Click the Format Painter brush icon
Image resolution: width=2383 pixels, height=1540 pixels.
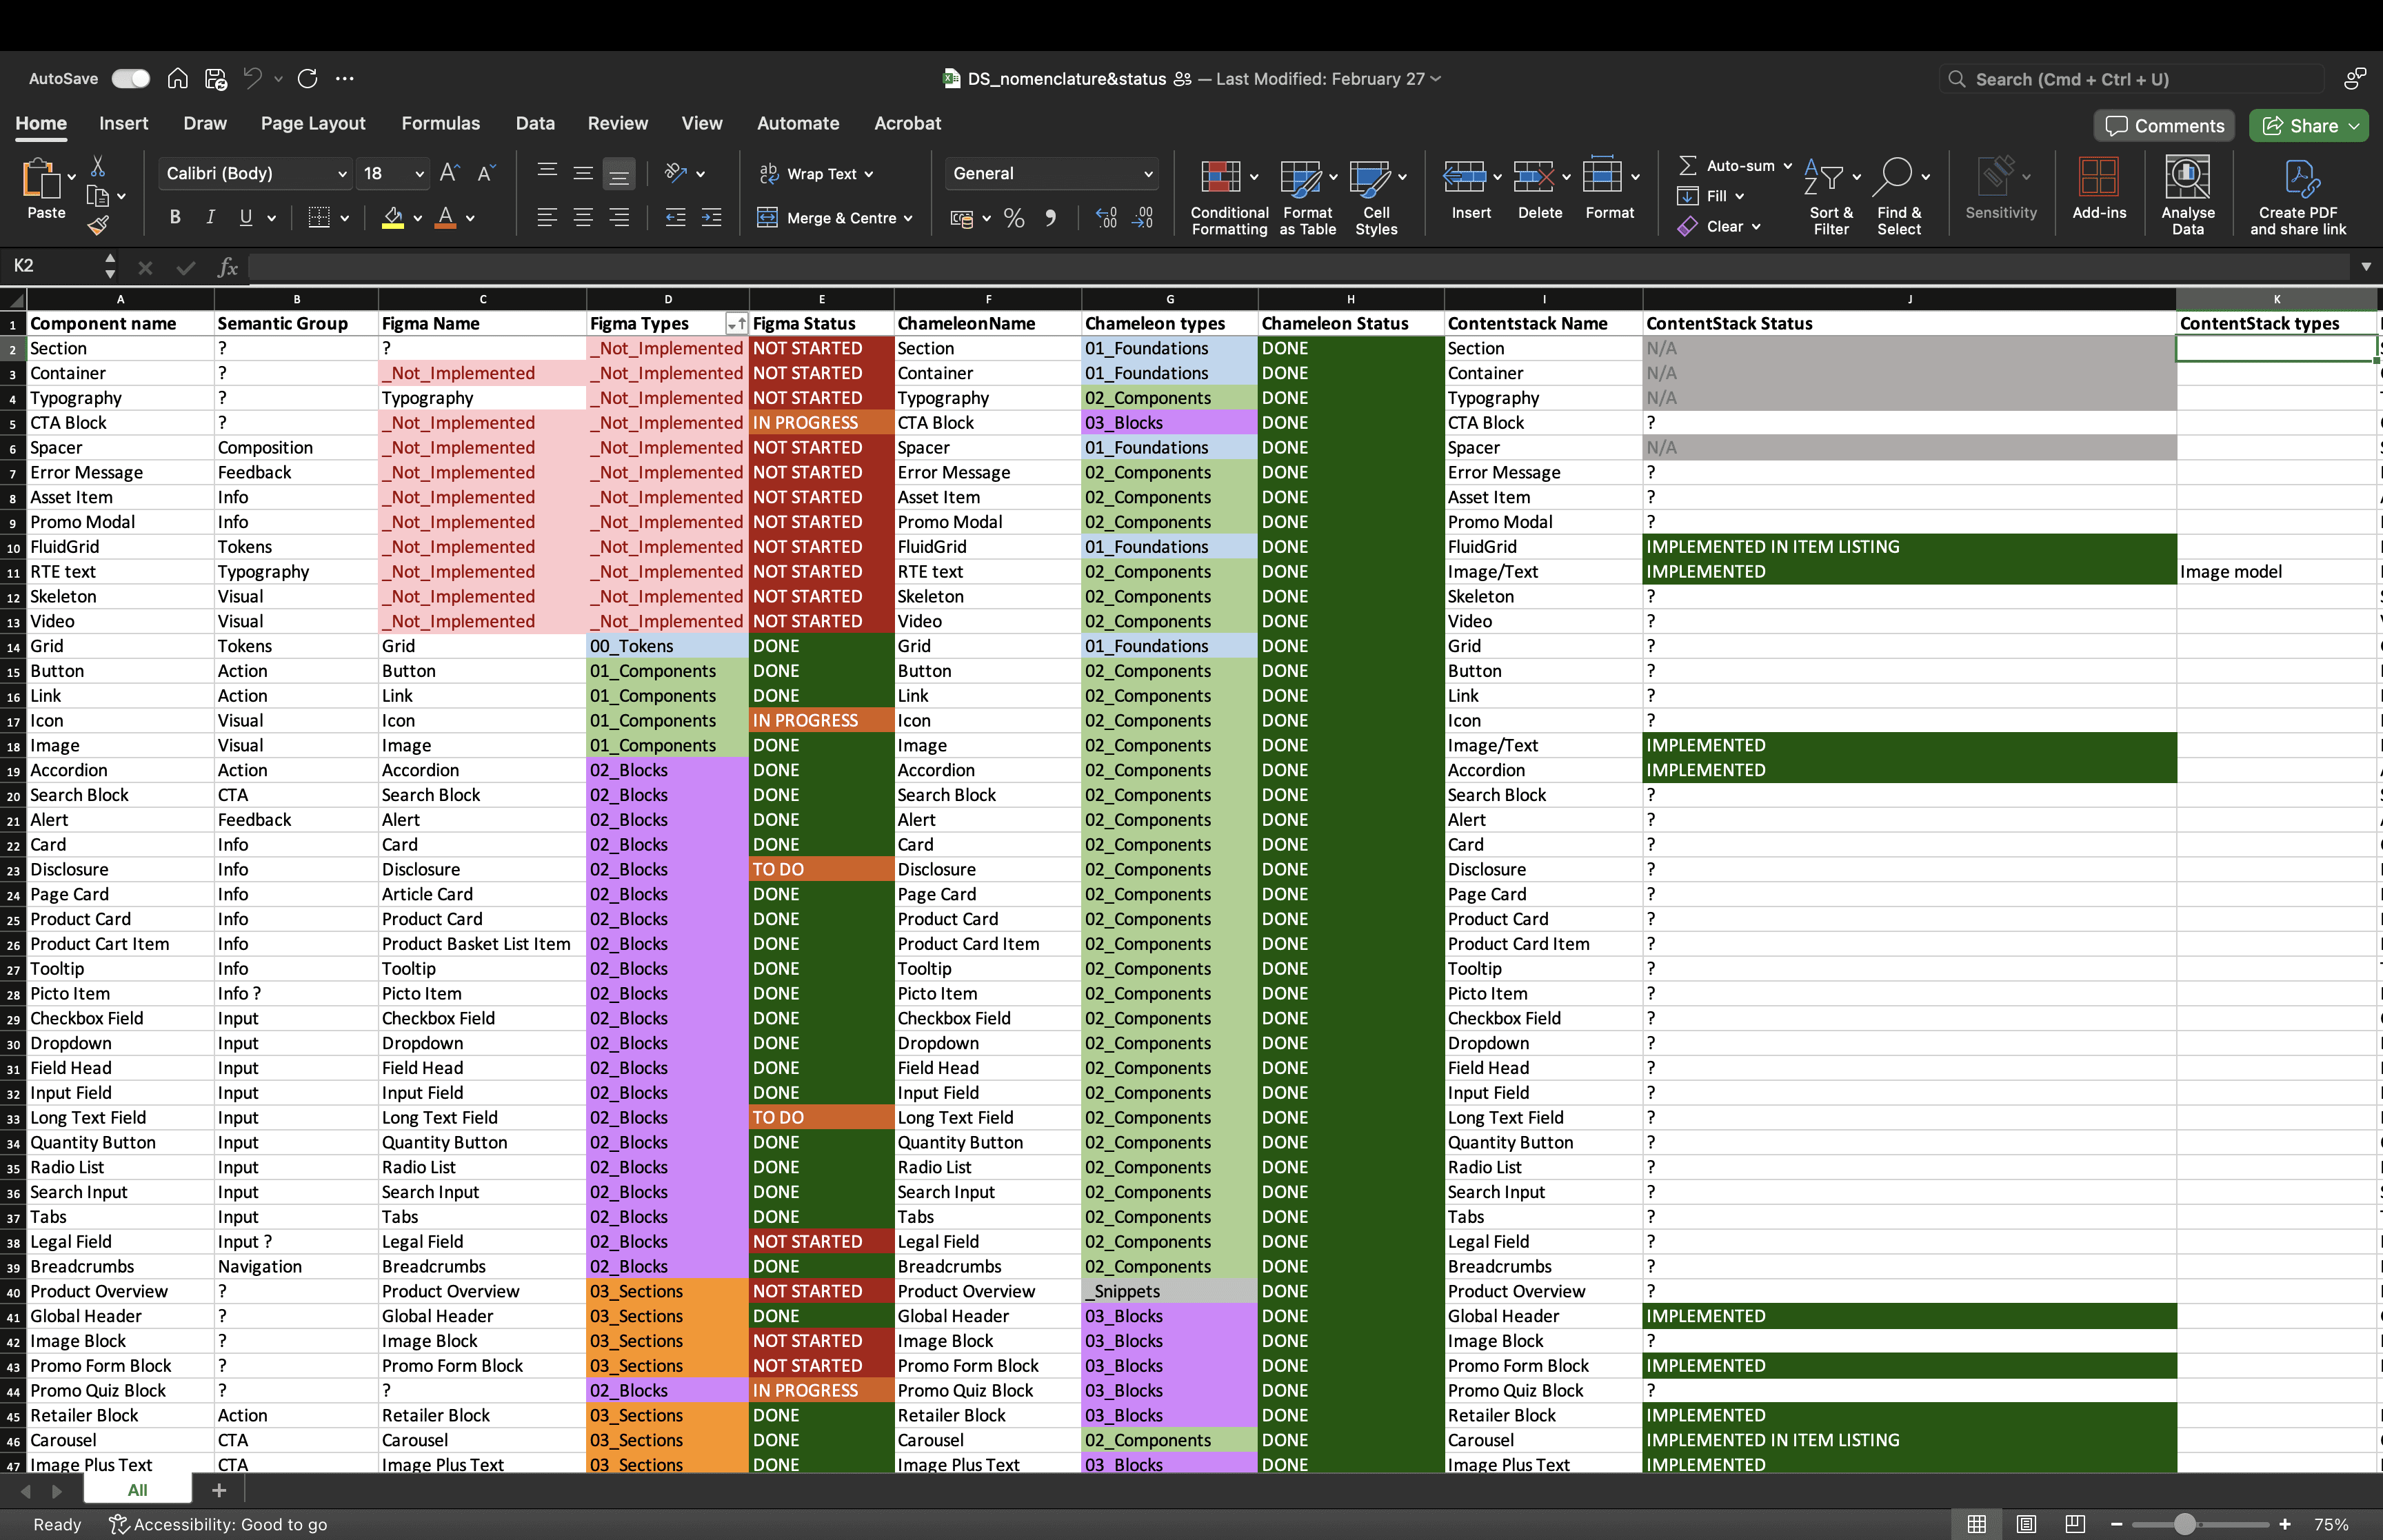[x=98, y=226]
